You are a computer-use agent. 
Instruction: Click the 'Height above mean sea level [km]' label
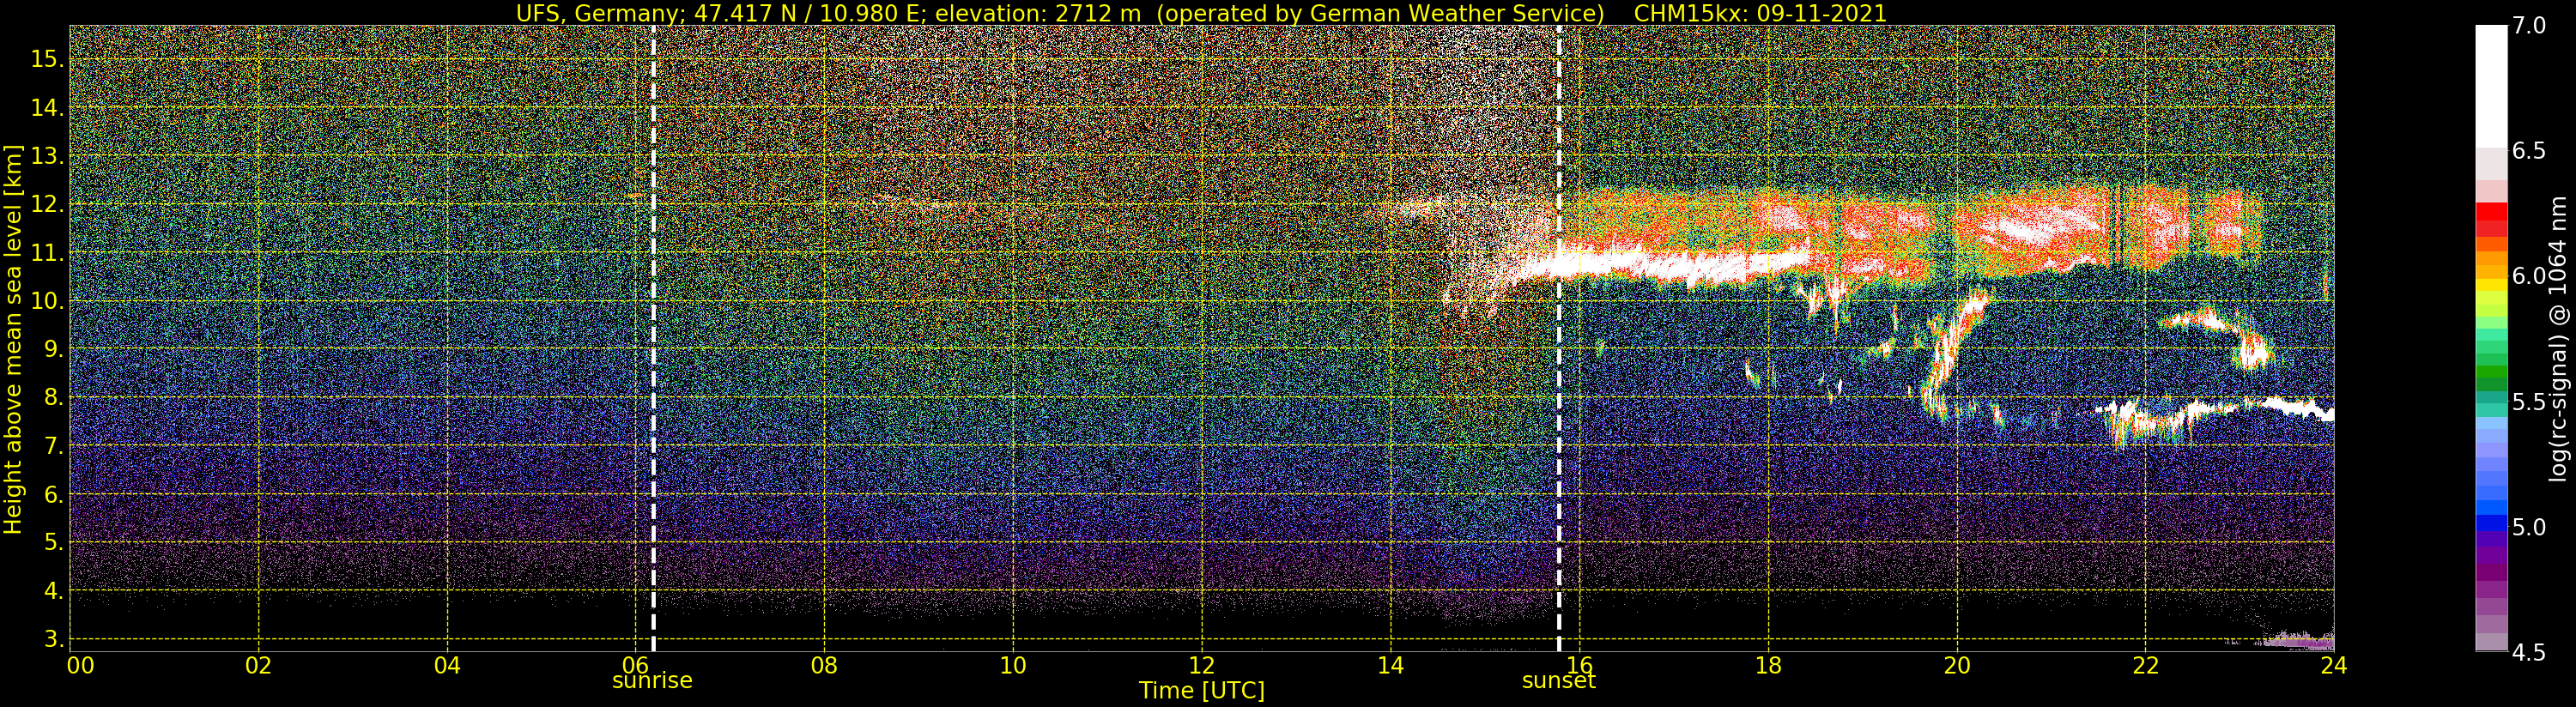(x=13, y=339)
